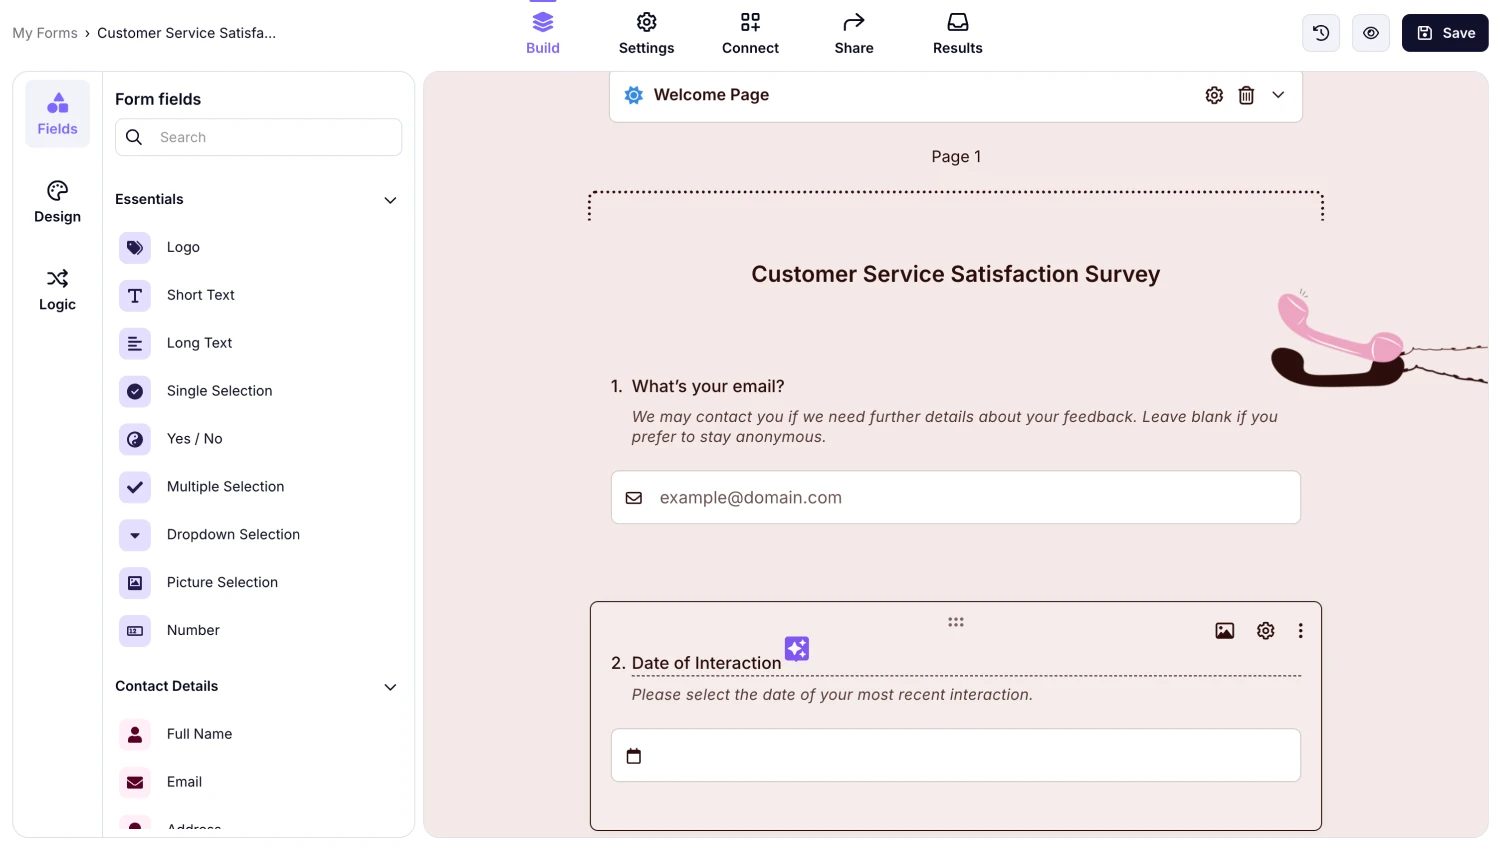Screen dimensions: 1500x850
Task: Switch to the Results tab
Action: pyautogui.click(x=957, y=33)
